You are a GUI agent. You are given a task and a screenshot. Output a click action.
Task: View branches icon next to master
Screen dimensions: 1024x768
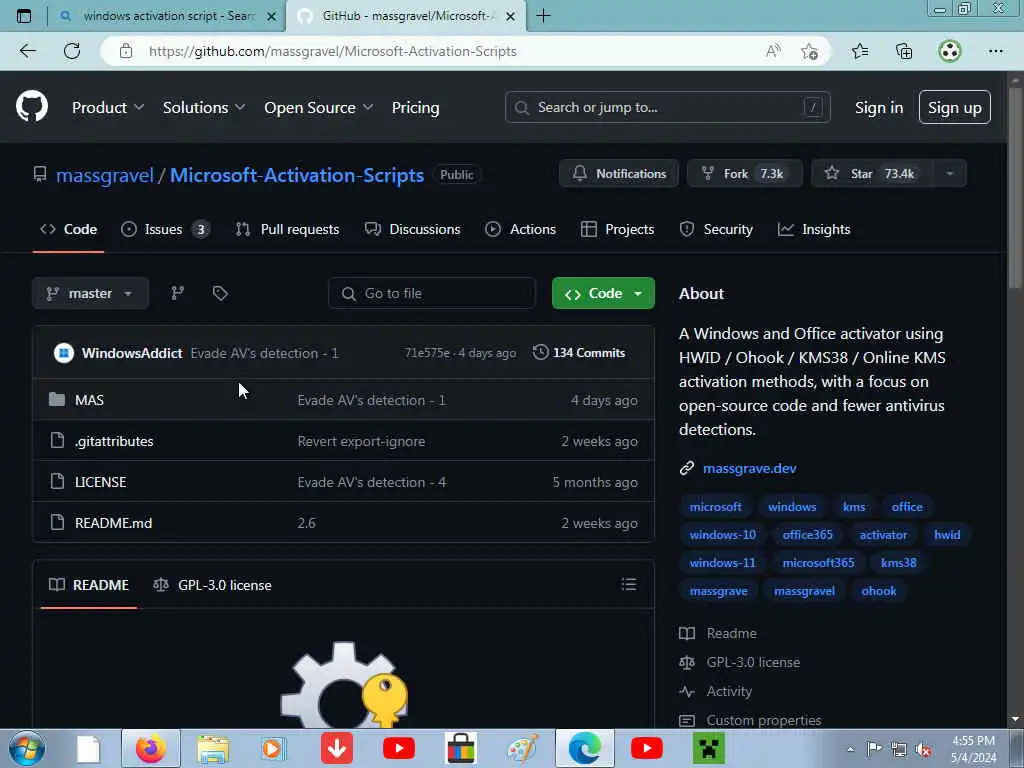tap(177, 293)
